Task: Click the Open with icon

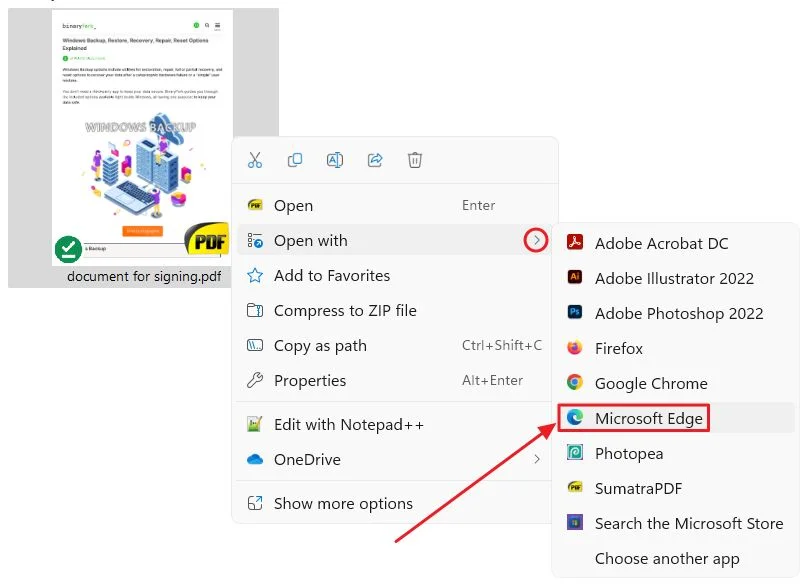Action: (255, 240)
